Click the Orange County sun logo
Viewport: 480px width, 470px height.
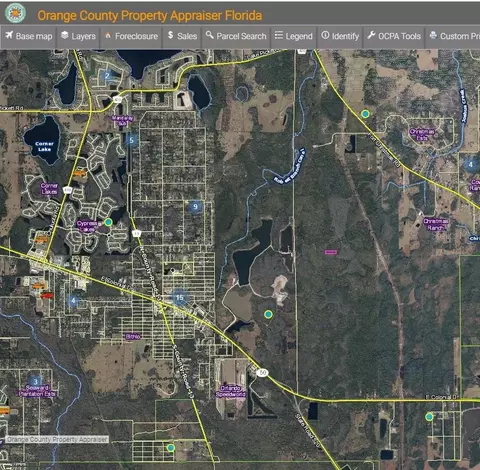(x=15, y=13)
